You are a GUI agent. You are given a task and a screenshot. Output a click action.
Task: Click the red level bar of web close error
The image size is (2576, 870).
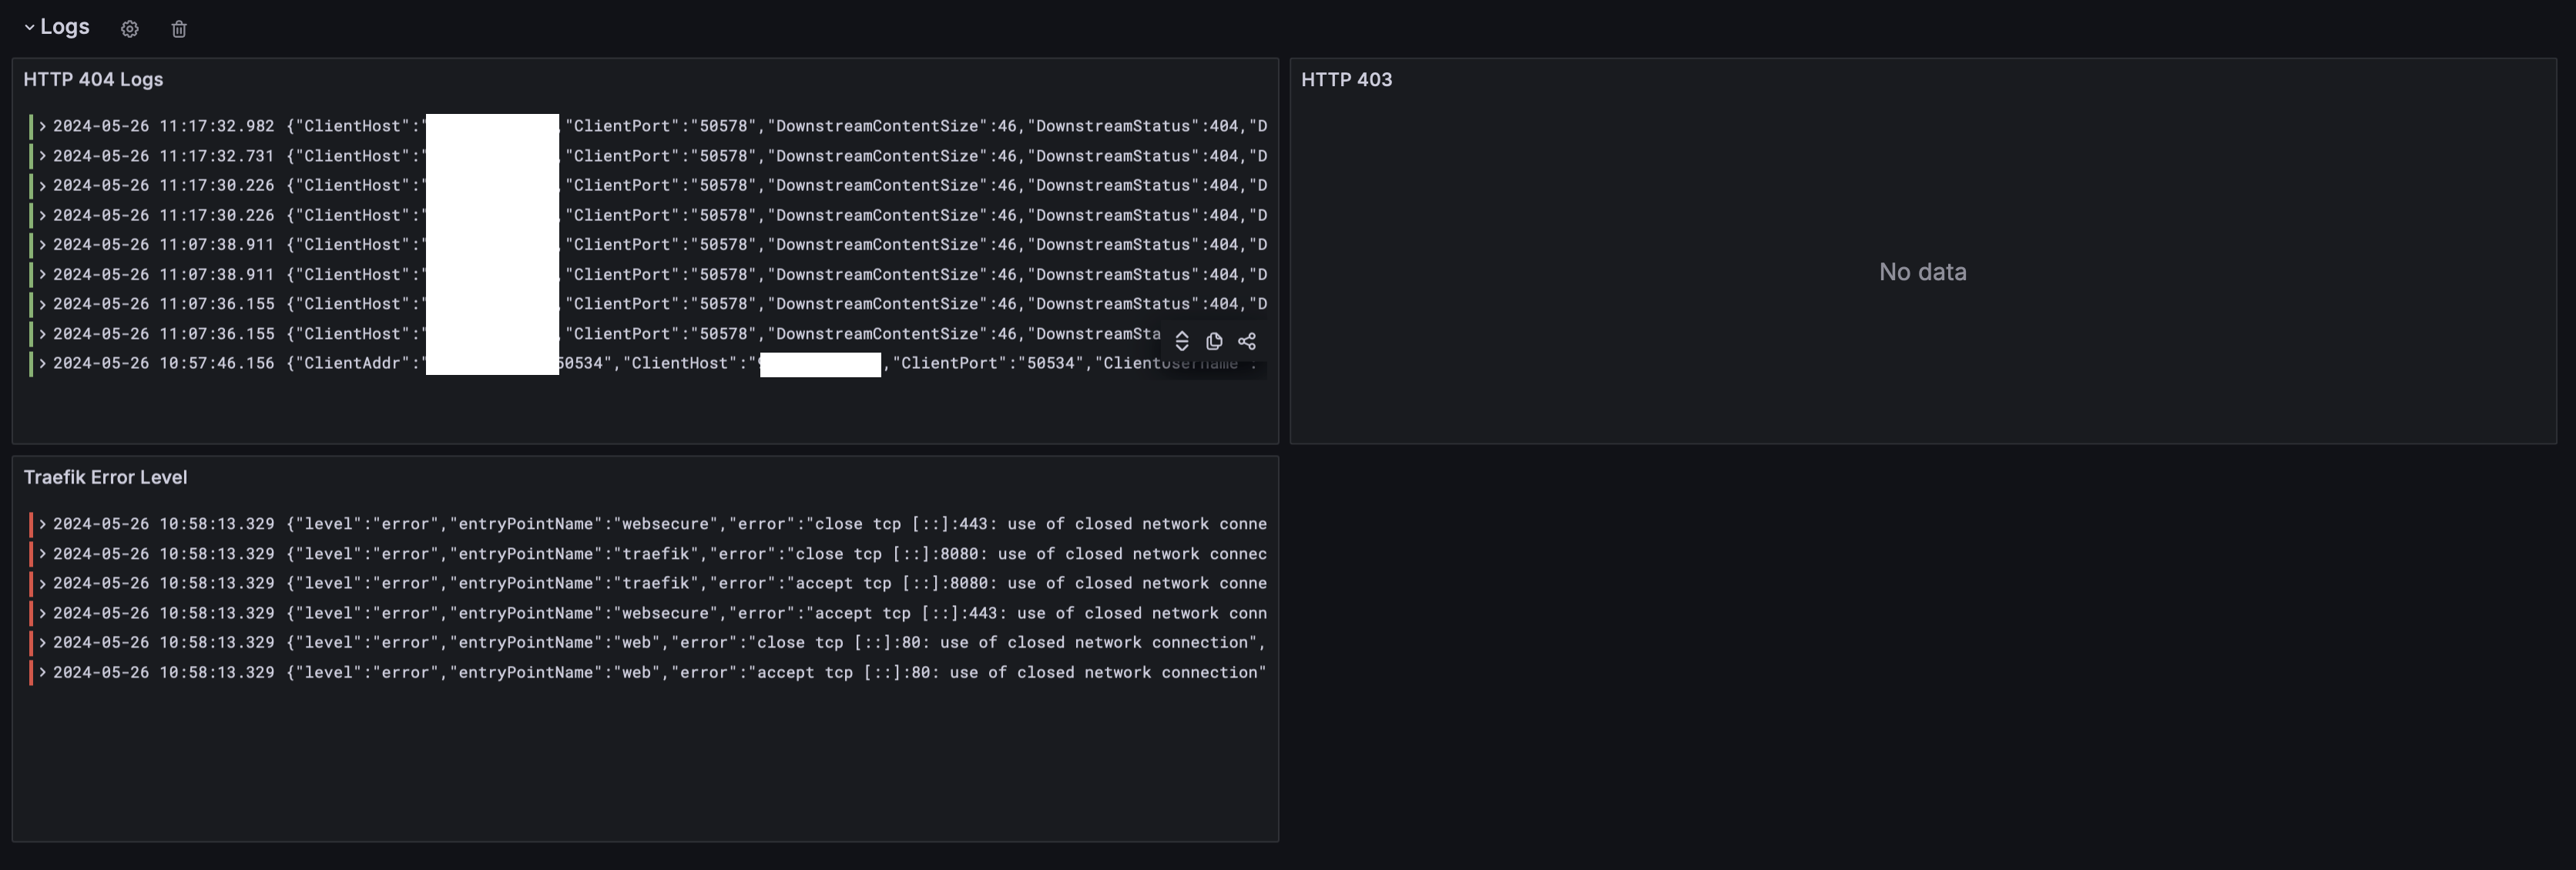click(x=31, y=643)
